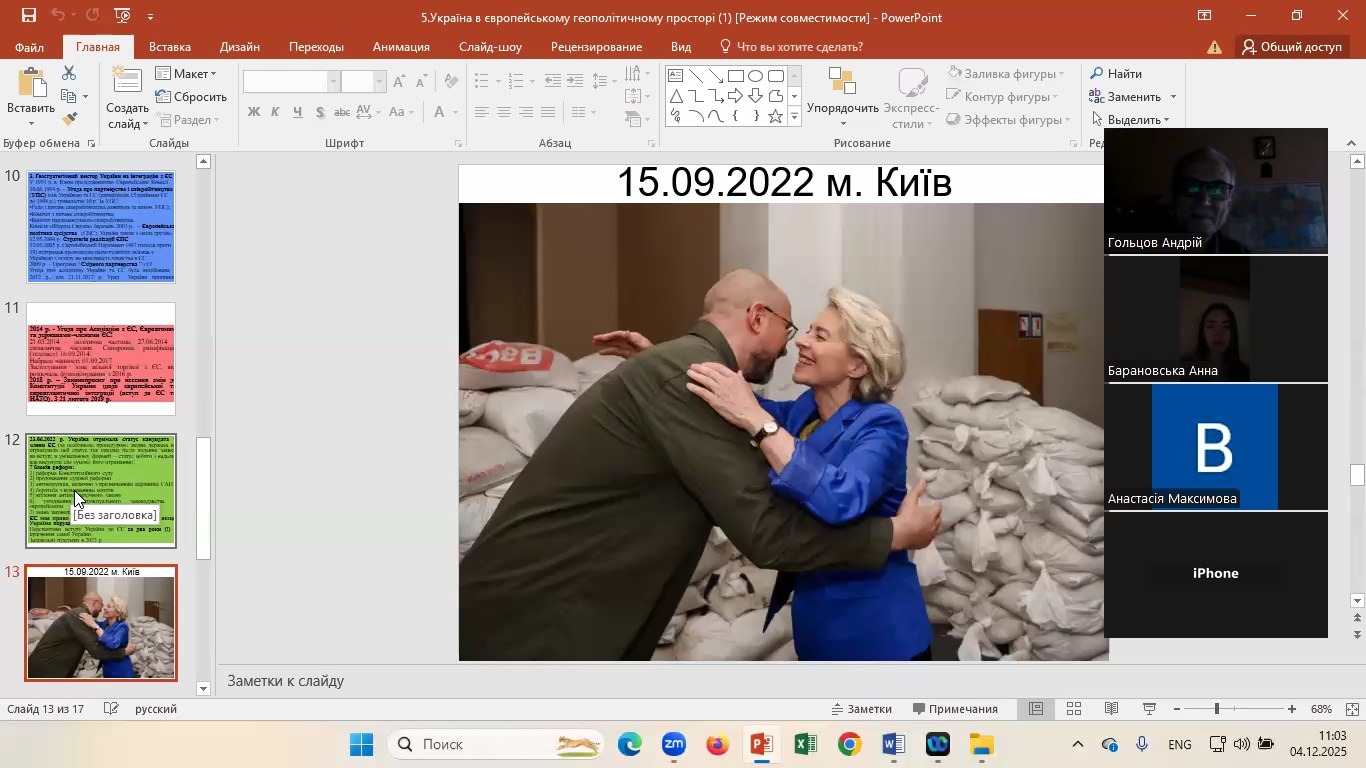Click the Paste clipboard icon
The image size is (1366, 768).
[31, 84]
